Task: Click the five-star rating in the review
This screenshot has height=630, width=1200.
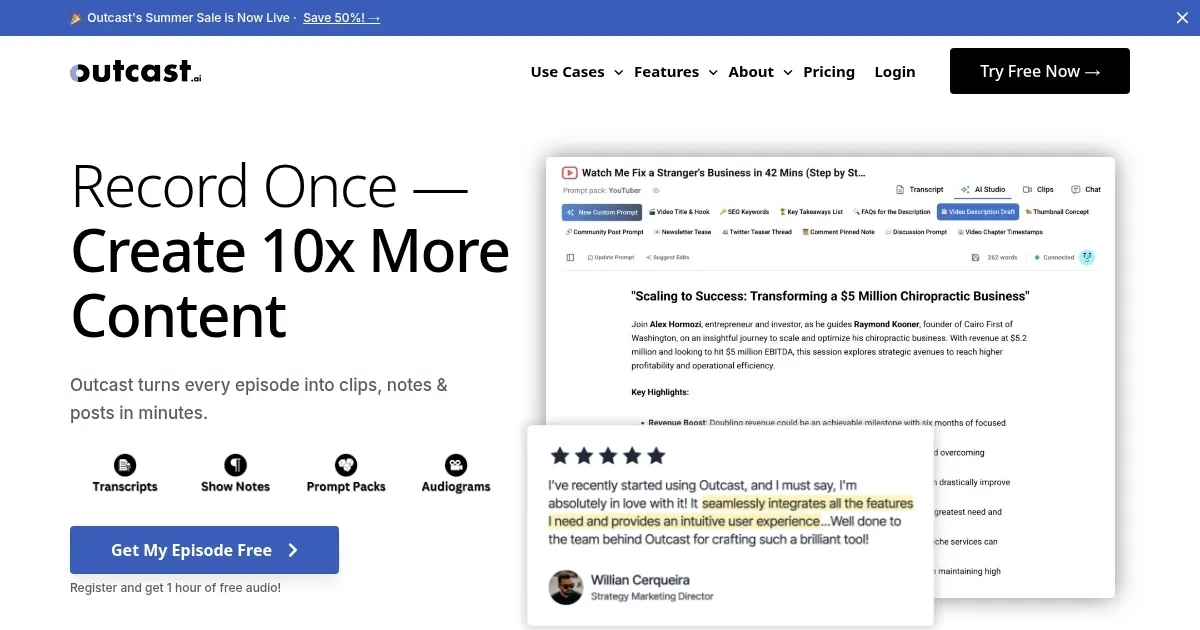Action: point(607,456)
